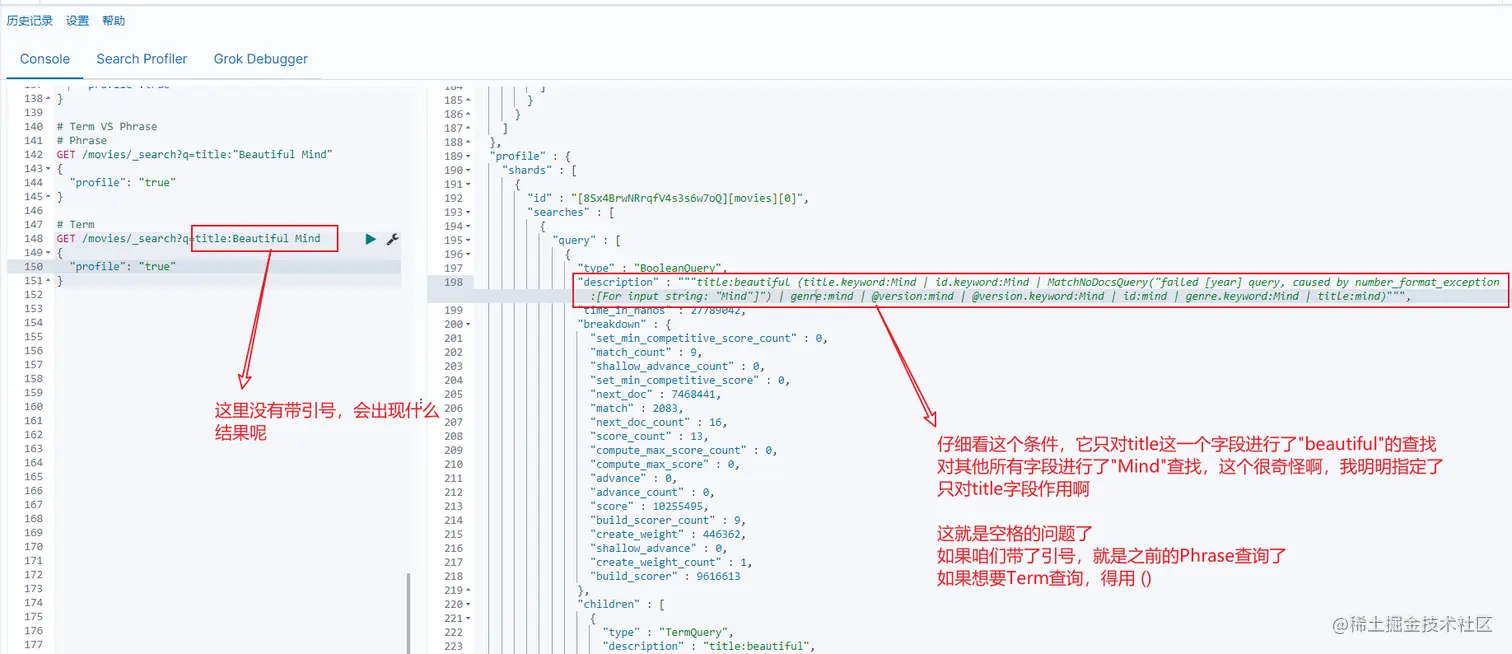
Task: Toggle fold marker at editor line 151
Action: pos(48,281)
